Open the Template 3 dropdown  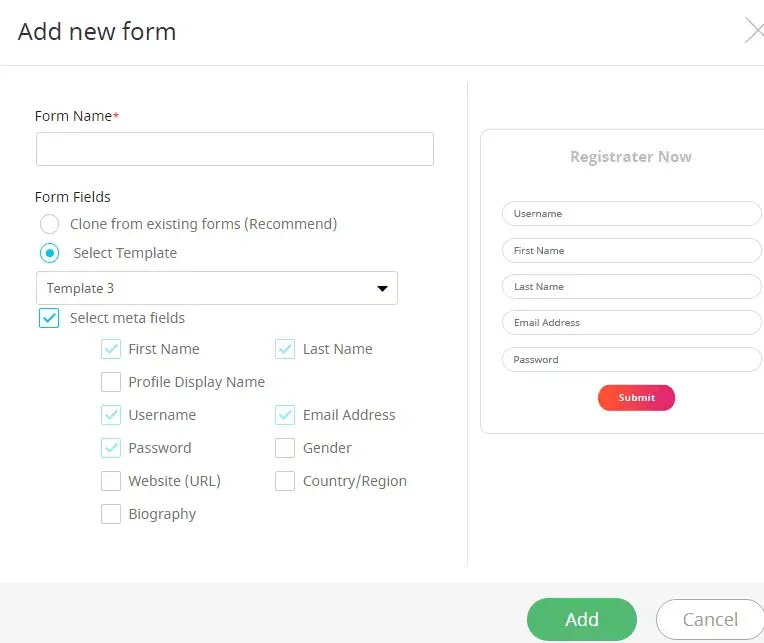(217, 288)
